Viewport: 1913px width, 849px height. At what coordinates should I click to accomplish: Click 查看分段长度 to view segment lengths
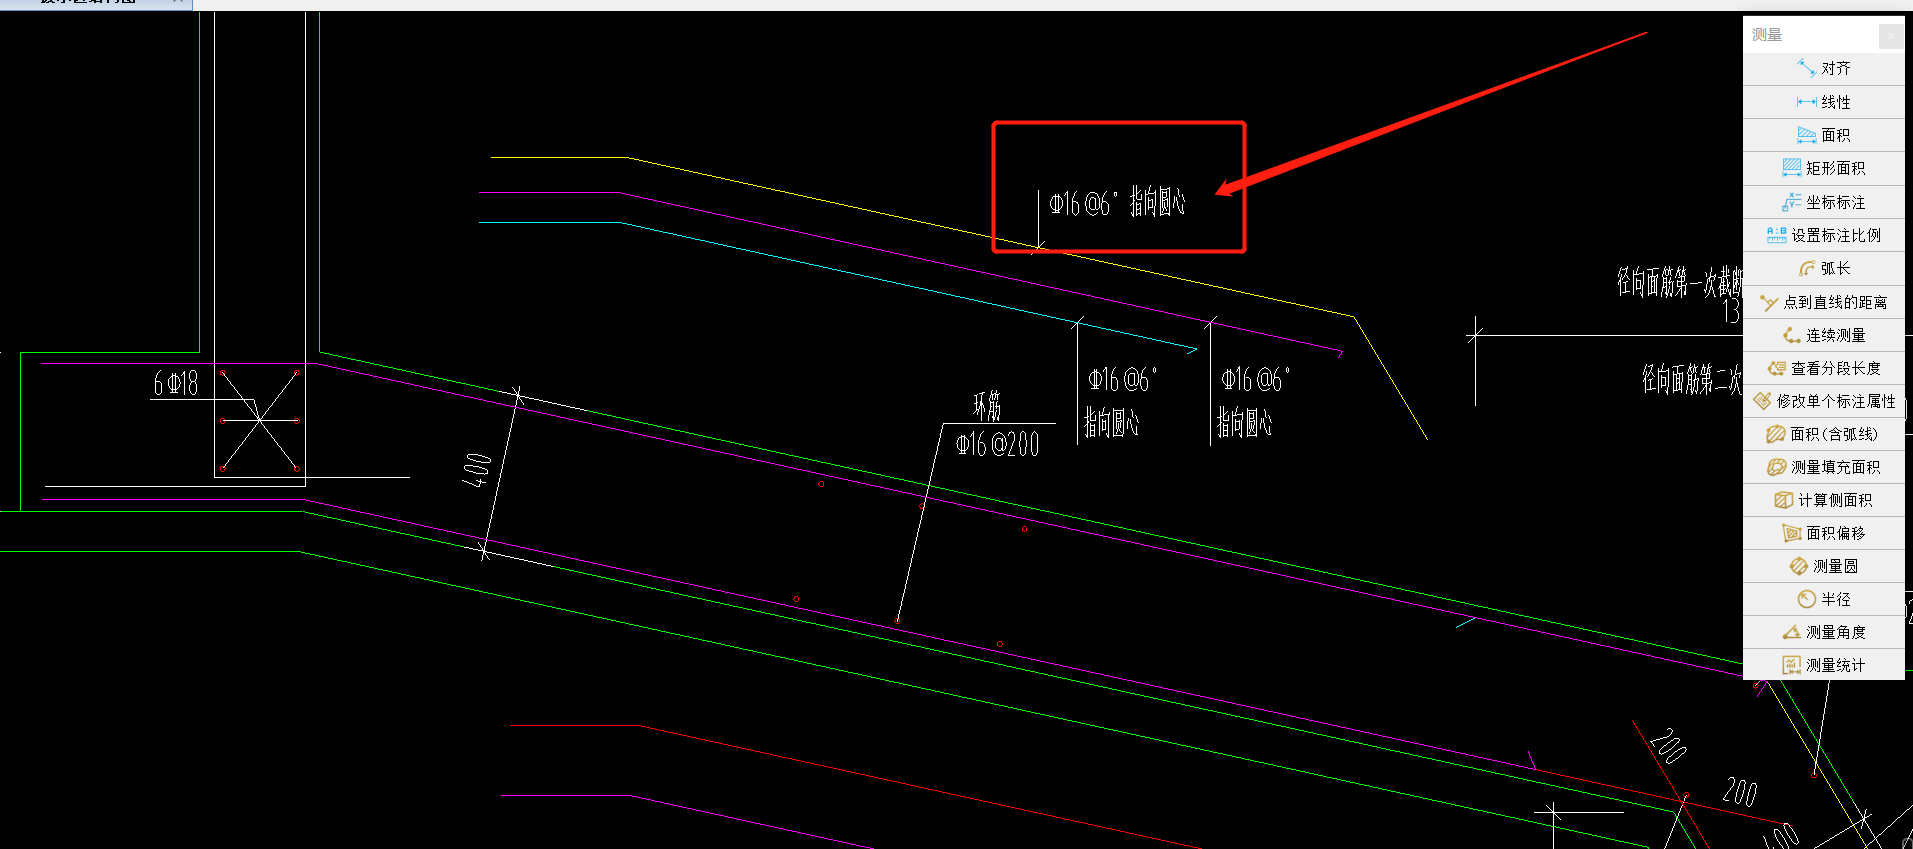click(x=1823, y=368)
